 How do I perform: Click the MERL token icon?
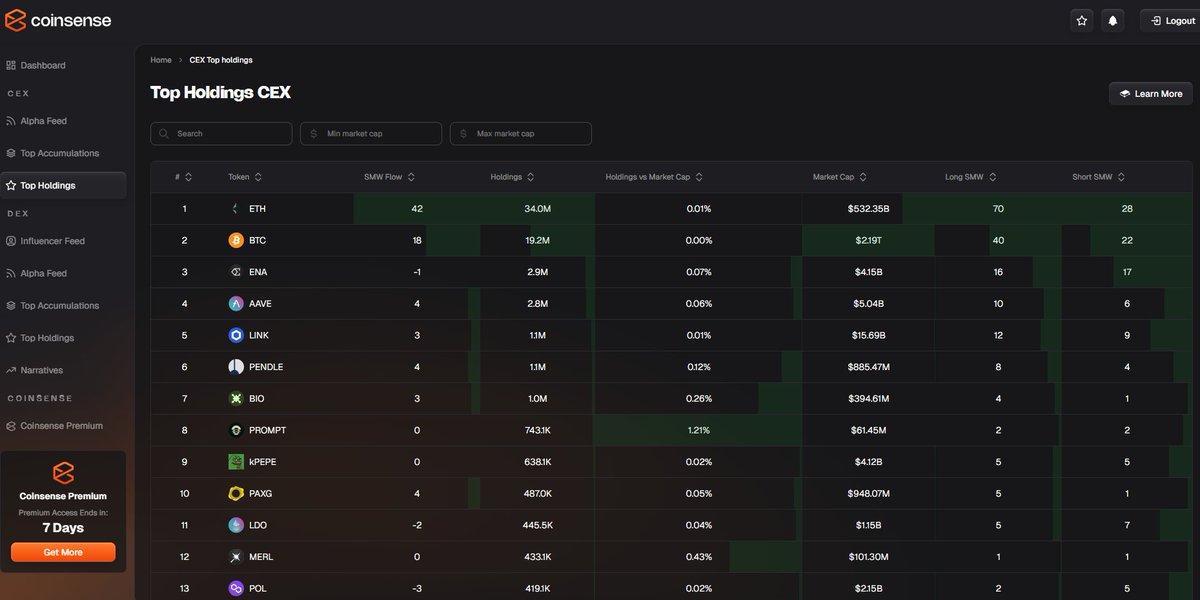[236, 556]
